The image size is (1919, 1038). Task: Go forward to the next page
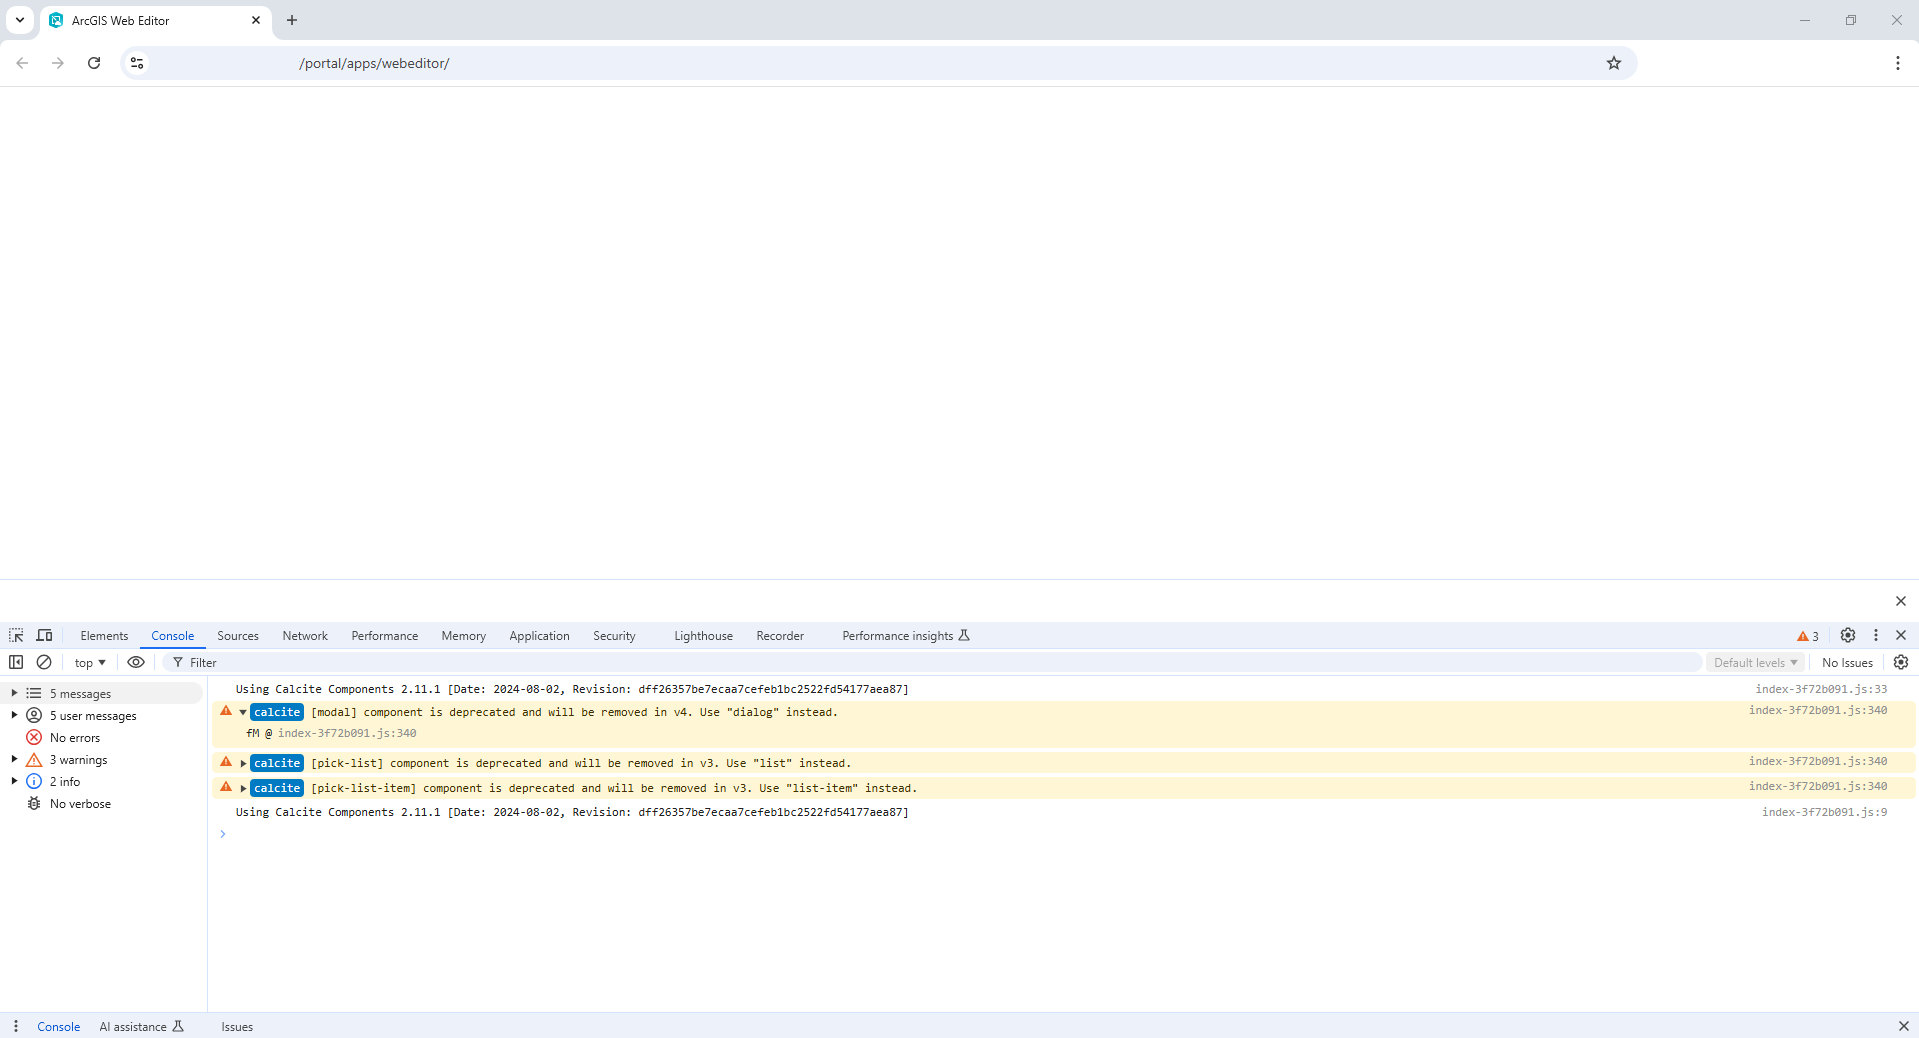[x=58, y=63]
